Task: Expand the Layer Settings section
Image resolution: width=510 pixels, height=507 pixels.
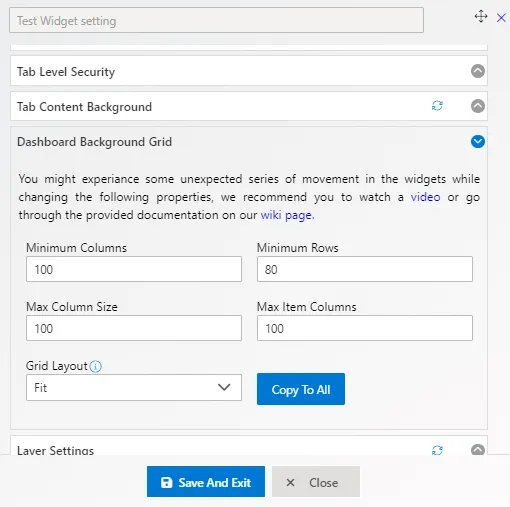Action: (478, 450)
